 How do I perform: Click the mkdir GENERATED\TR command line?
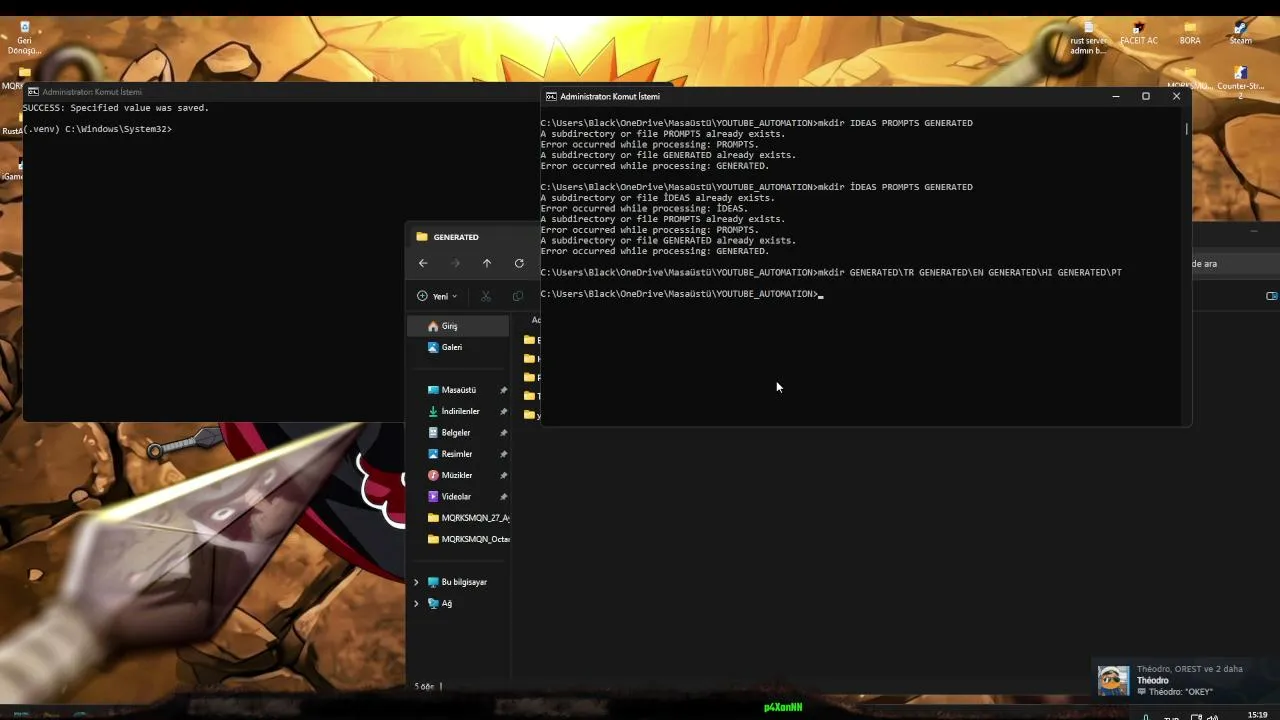(x=831, y=272)
